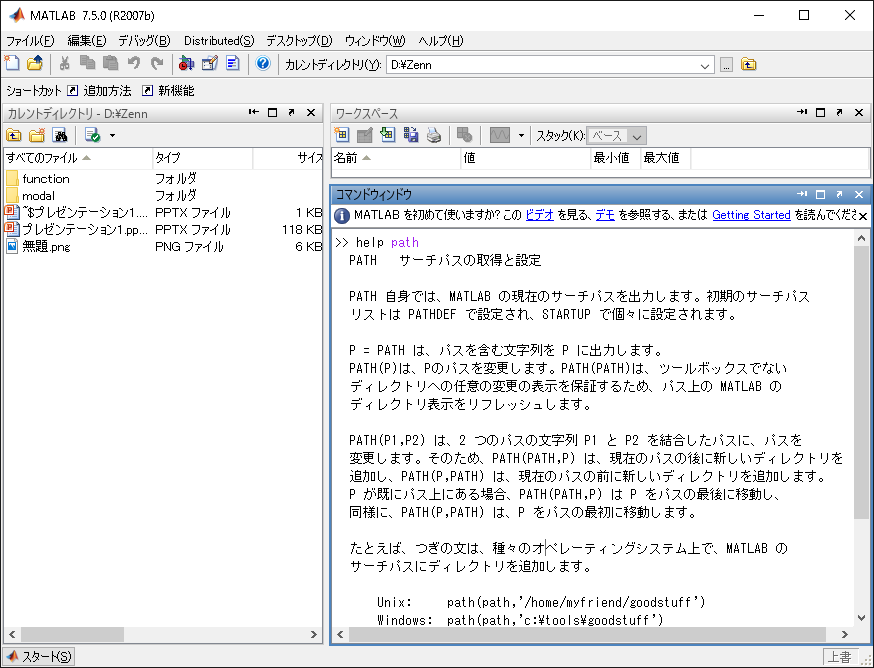Sort Workspace by 名前 column
Viewport: 874px width, 668px height.
pyautogui.click(x=396, y=158)
